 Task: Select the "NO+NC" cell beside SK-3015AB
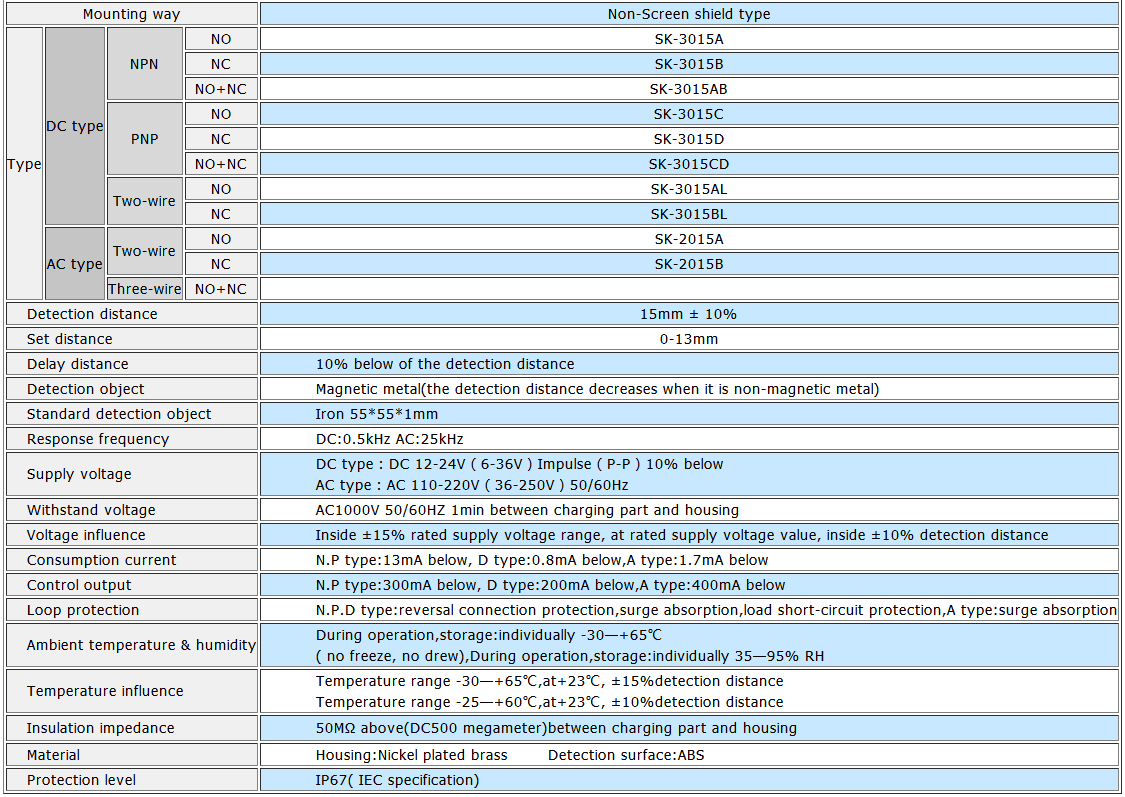point(221,90)
